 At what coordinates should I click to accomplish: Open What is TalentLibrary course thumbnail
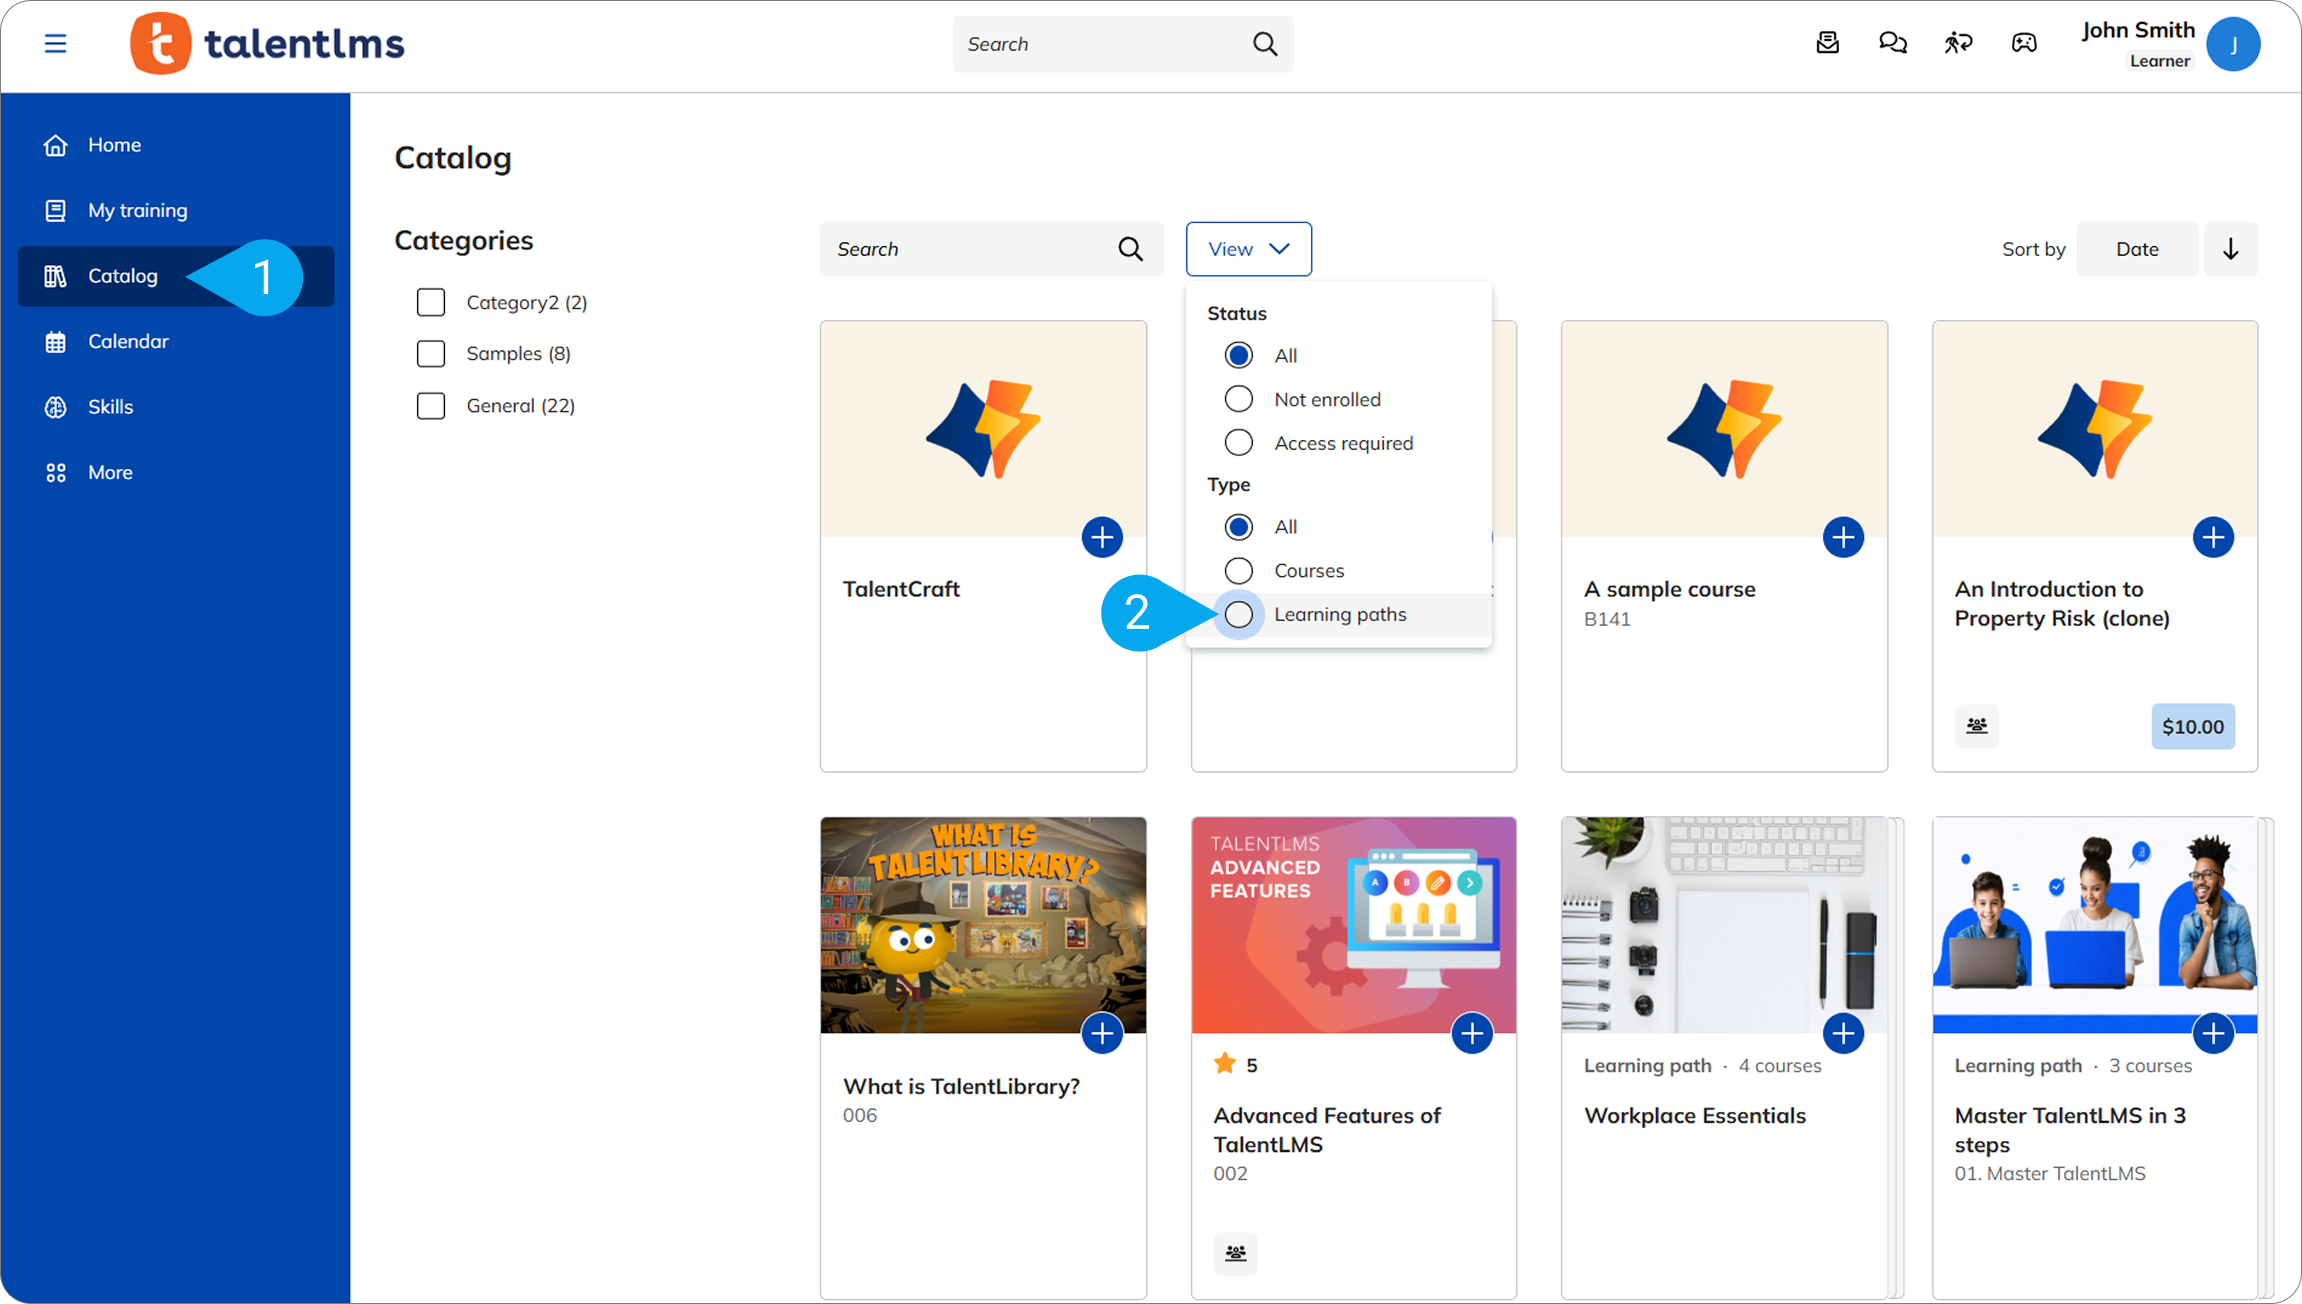982,924
